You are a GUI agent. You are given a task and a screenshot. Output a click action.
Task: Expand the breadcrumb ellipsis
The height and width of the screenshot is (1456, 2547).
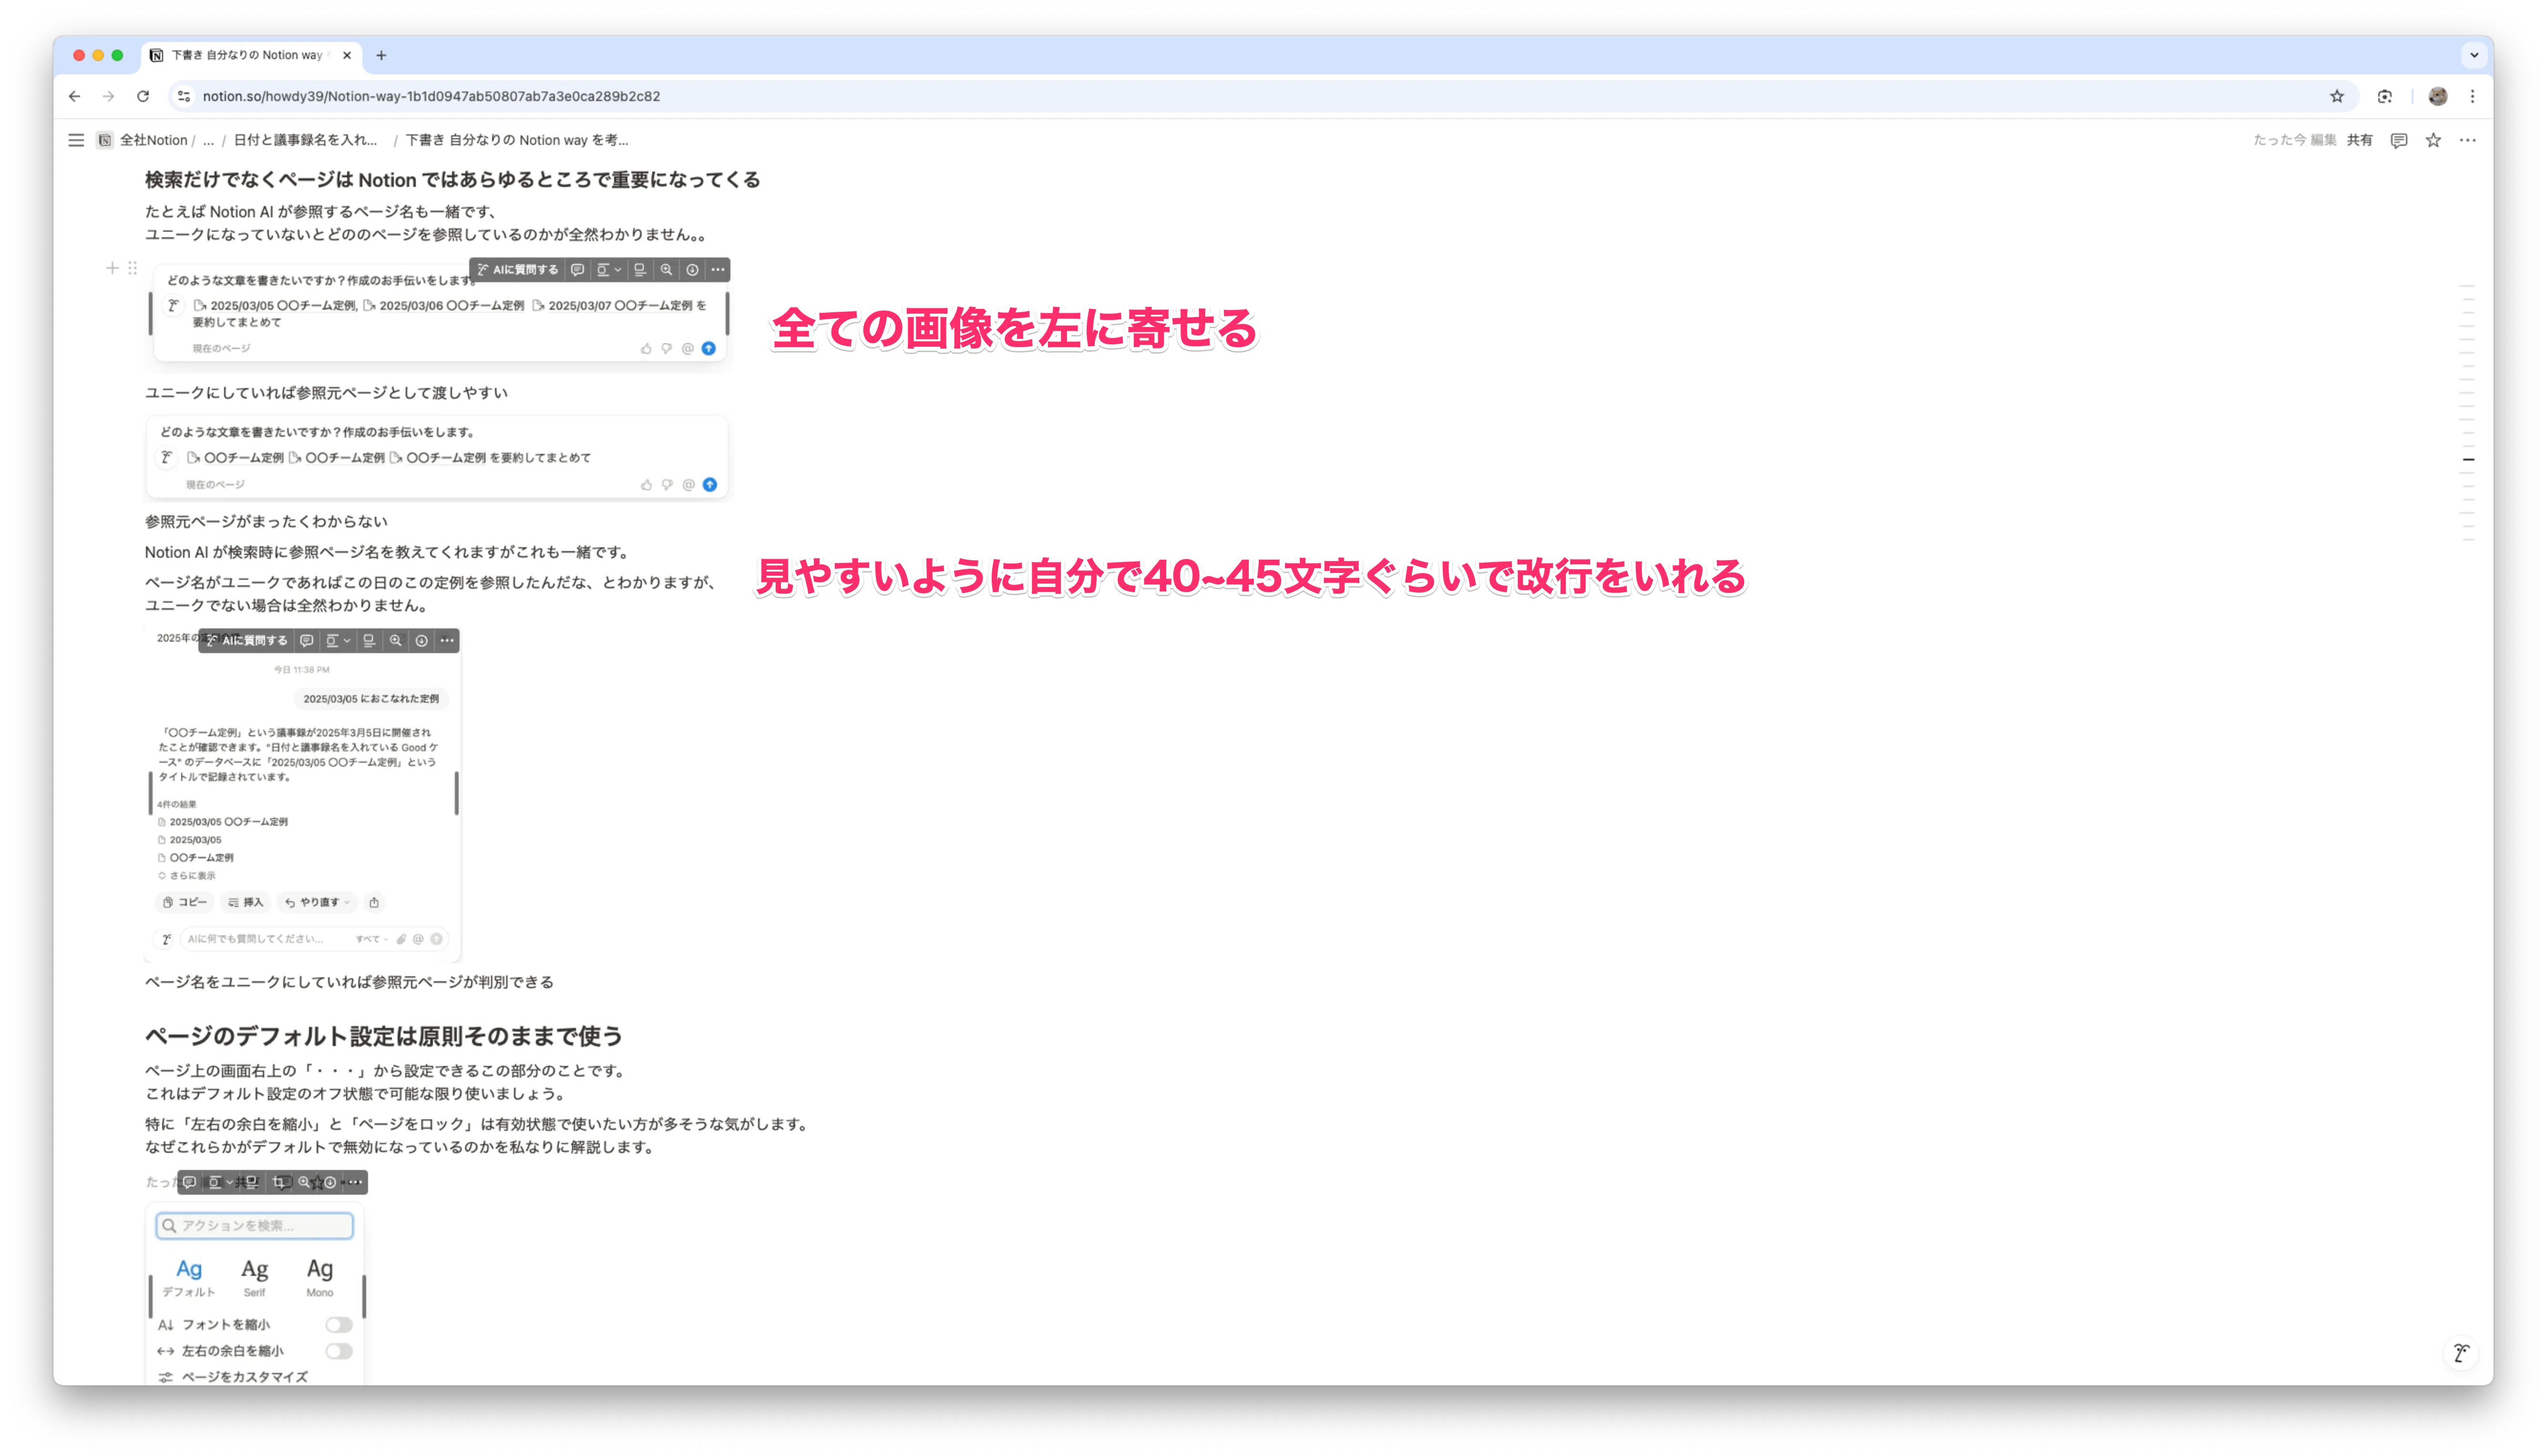[x=208, y=140]
